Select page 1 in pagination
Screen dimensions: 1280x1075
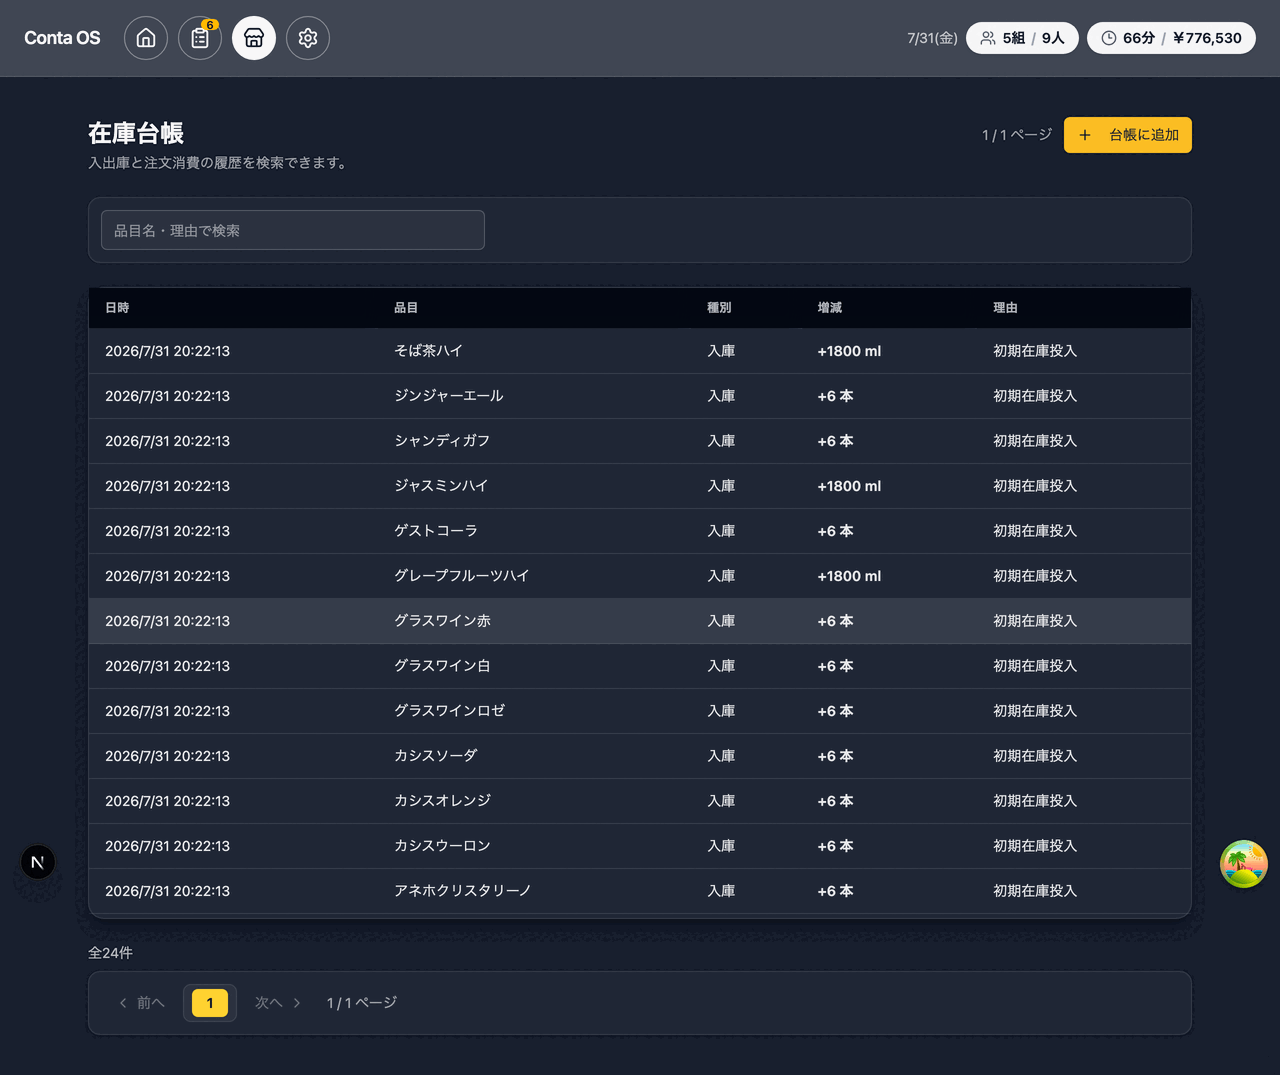click(x=210, y=1003)
